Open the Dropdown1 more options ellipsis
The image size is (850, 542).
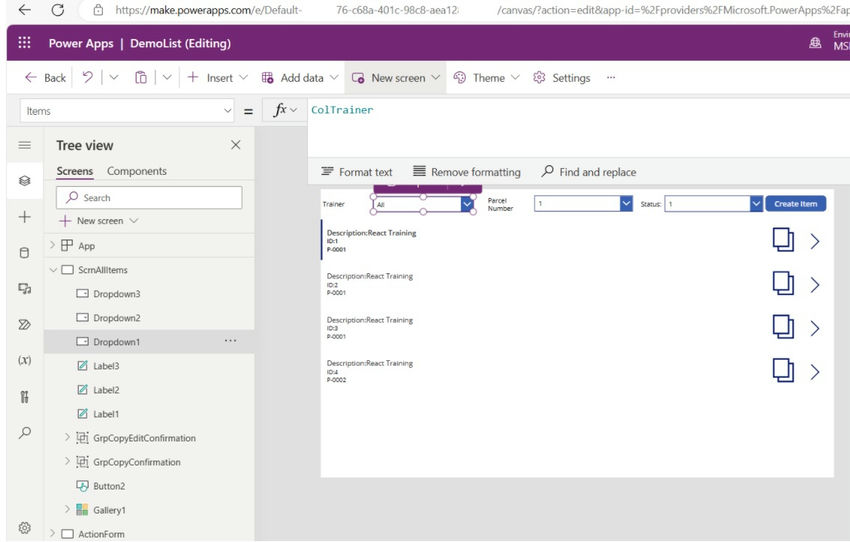coord(230,341)
